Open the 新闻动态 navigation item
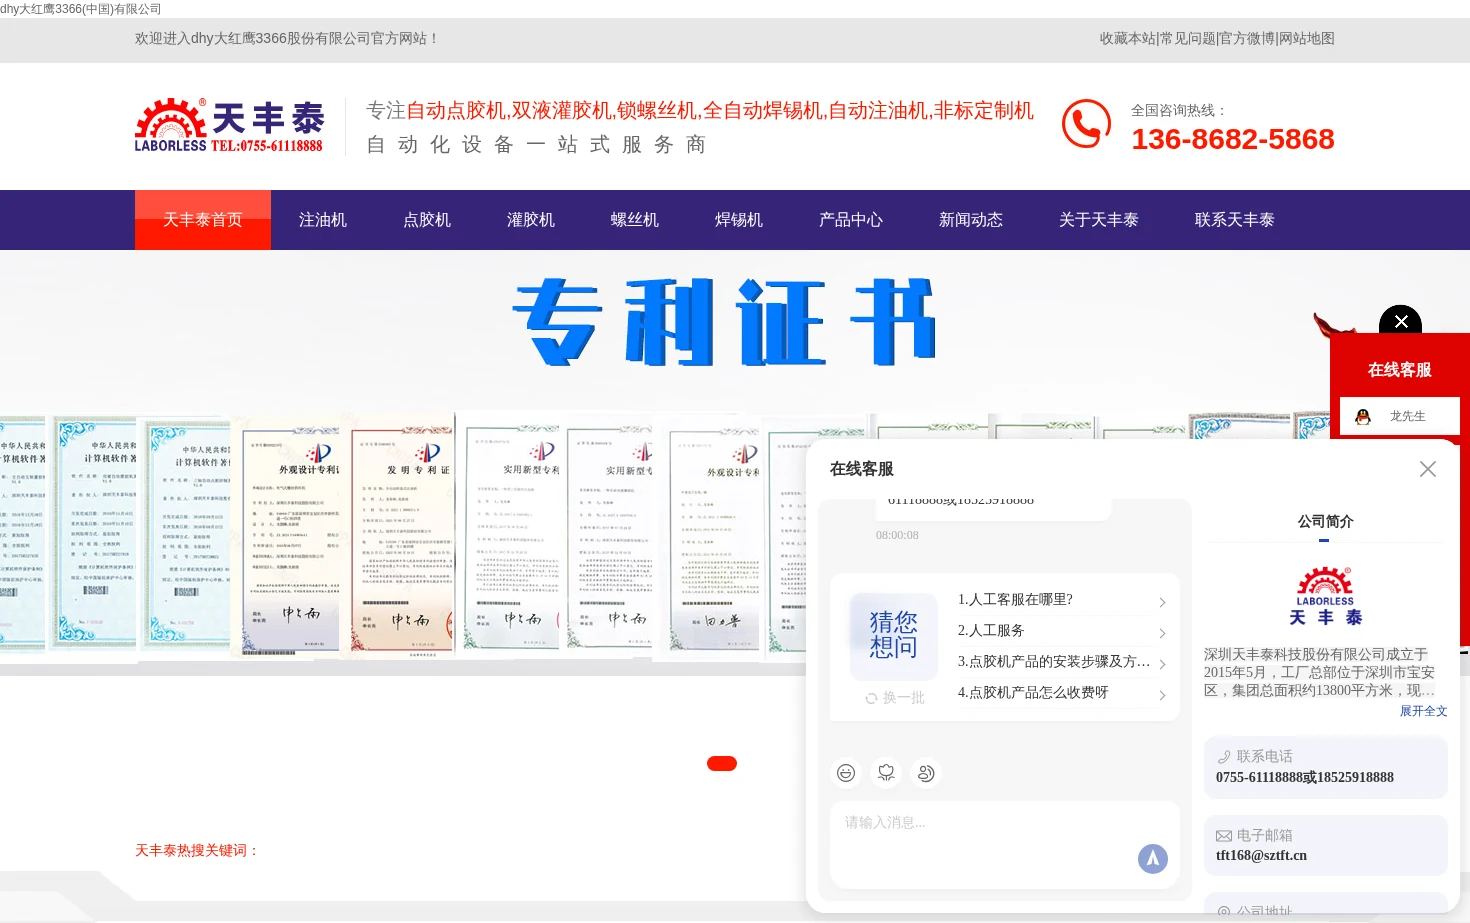Image resolution: width=1470 pixels, height=923 pixels. [971, 220]
